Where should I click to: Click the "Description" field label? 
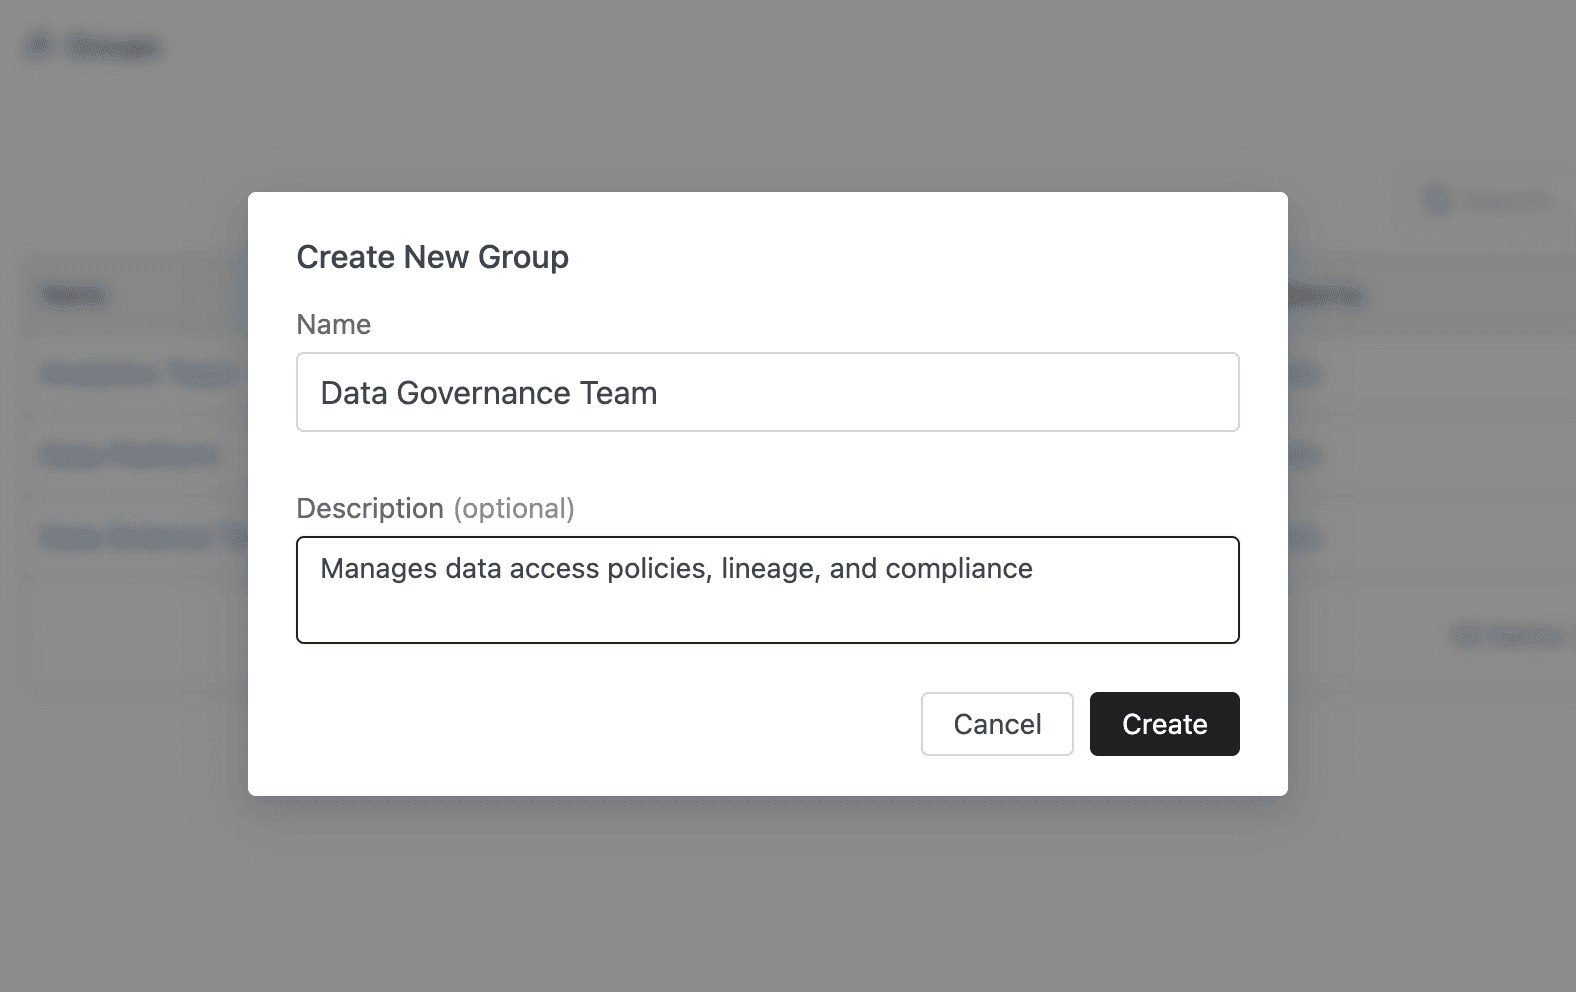click(x=369, y=508)
